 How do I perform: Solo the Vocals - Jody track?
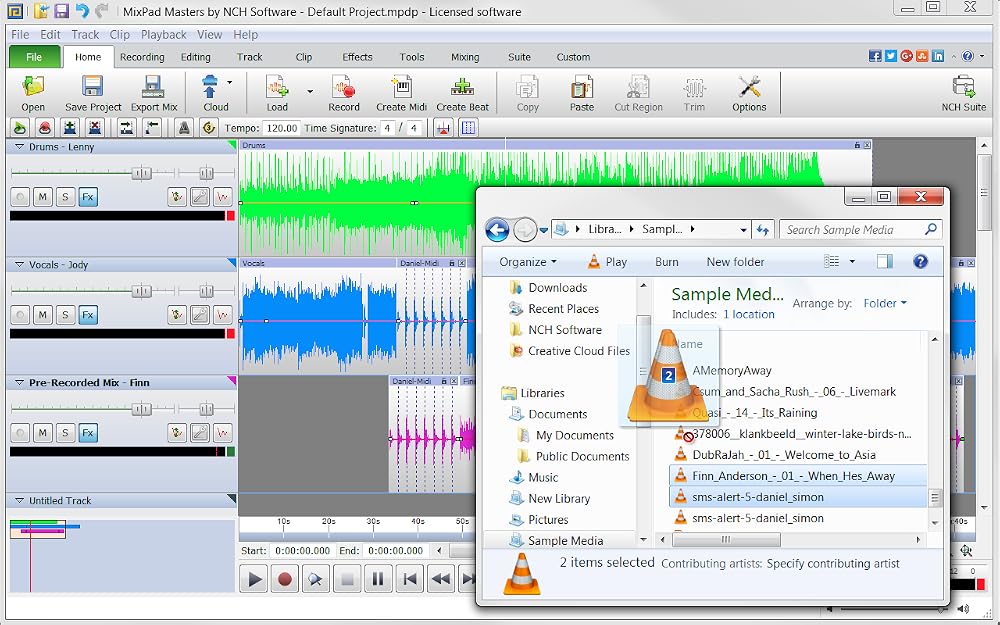click(65, 314)
